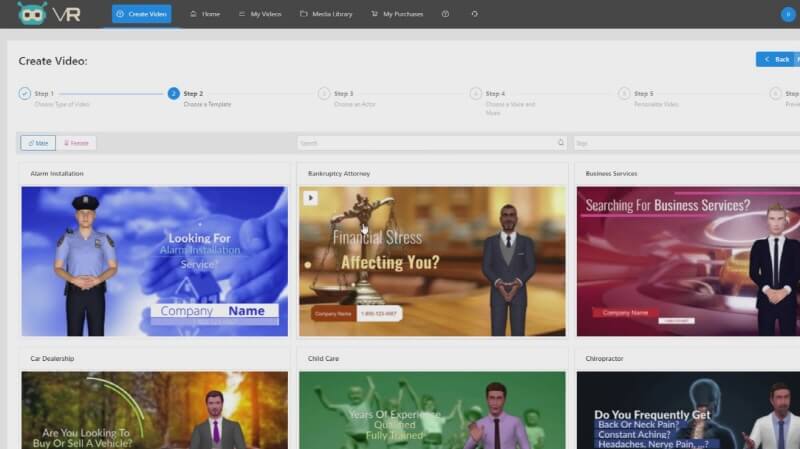Select the Step 5 circle indicator
The image size is (800, 449).
[x=624, y=93]
